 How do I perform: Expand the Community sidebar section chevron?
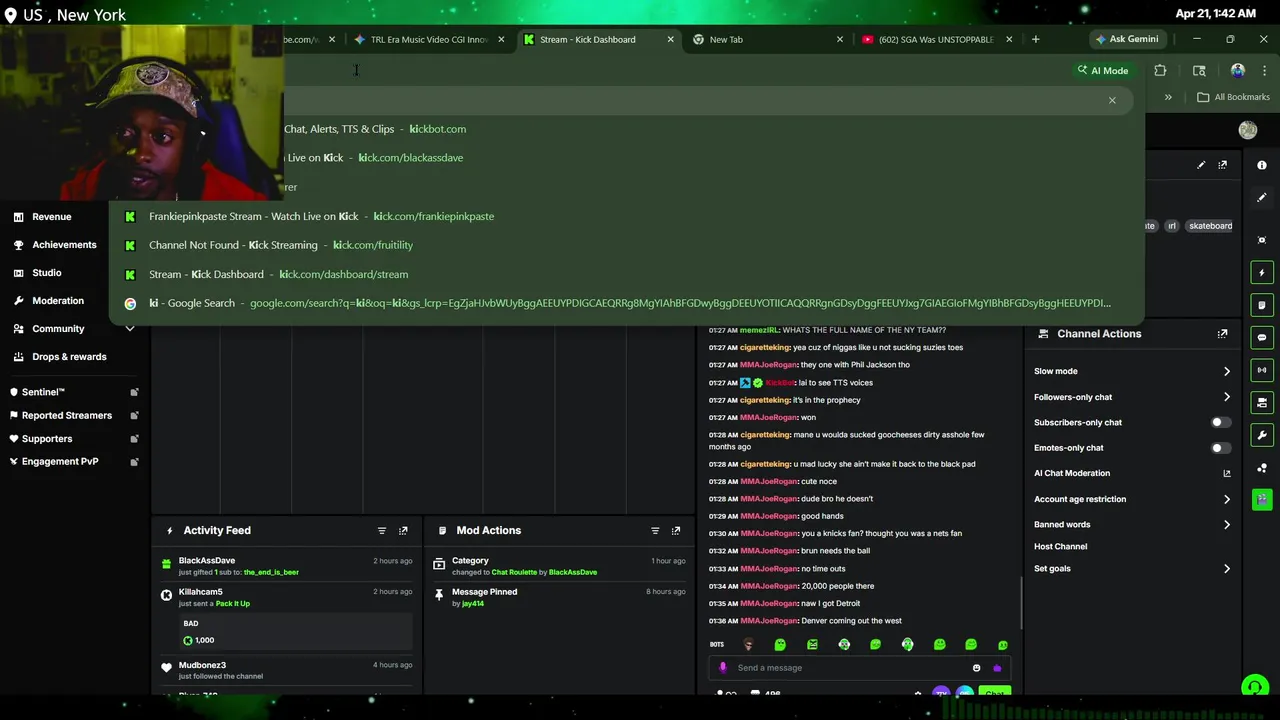click(129, 328)
